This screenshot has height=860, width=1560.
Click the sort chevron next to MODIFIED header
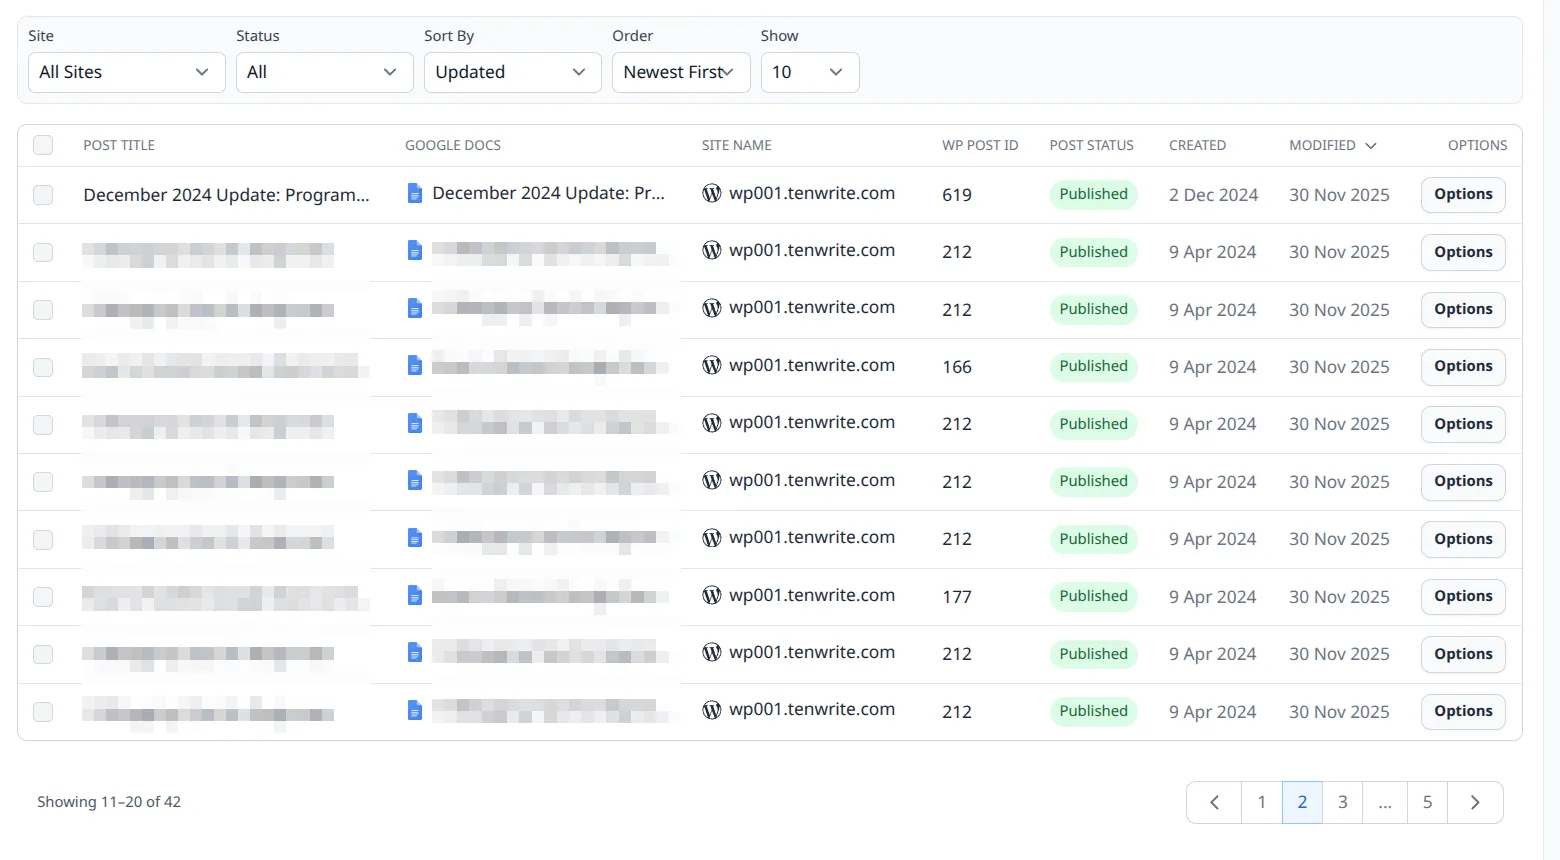tap(1371, 146)
